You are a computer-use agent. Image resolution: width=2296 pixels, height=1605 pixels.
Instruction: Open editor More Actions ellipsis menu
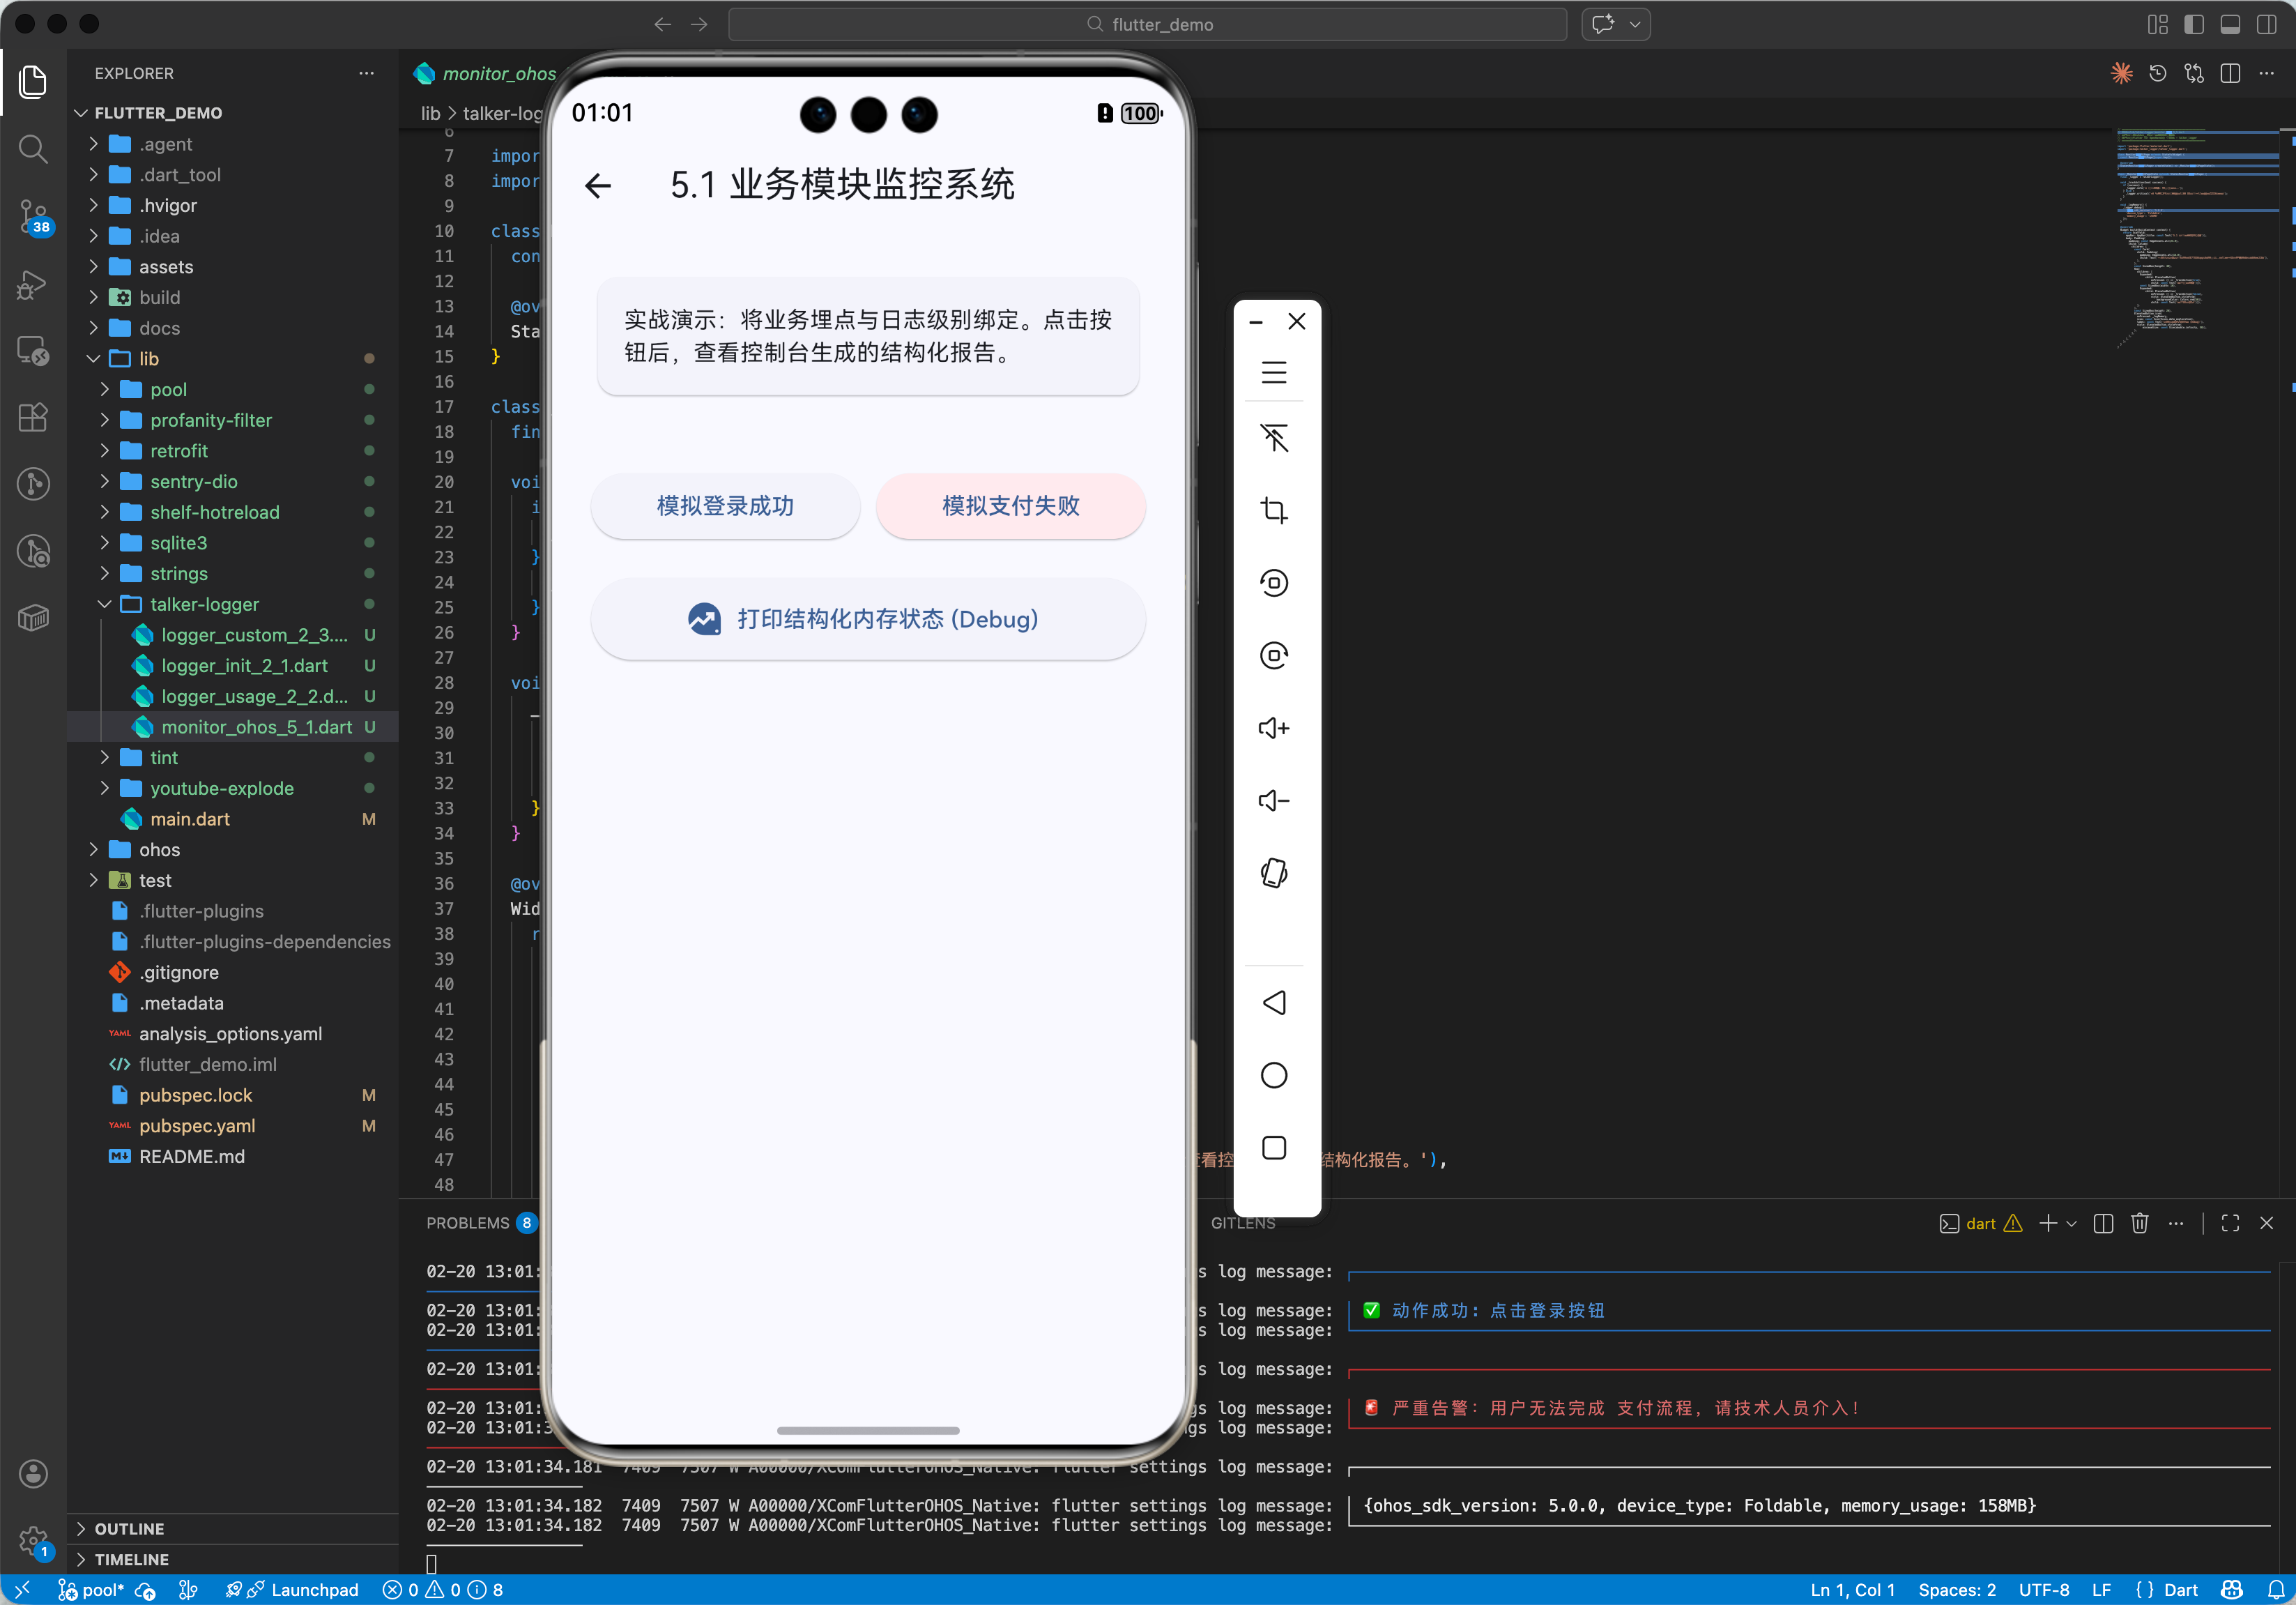2267,73
